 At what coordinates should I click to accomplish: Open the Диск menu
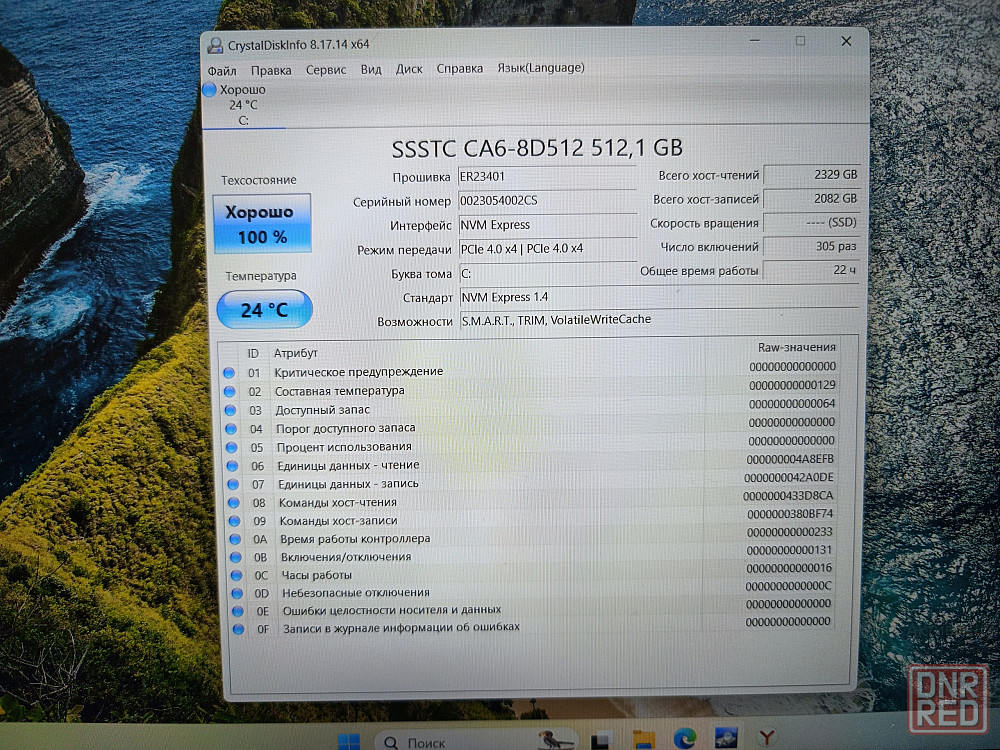[x=409, y=69]
